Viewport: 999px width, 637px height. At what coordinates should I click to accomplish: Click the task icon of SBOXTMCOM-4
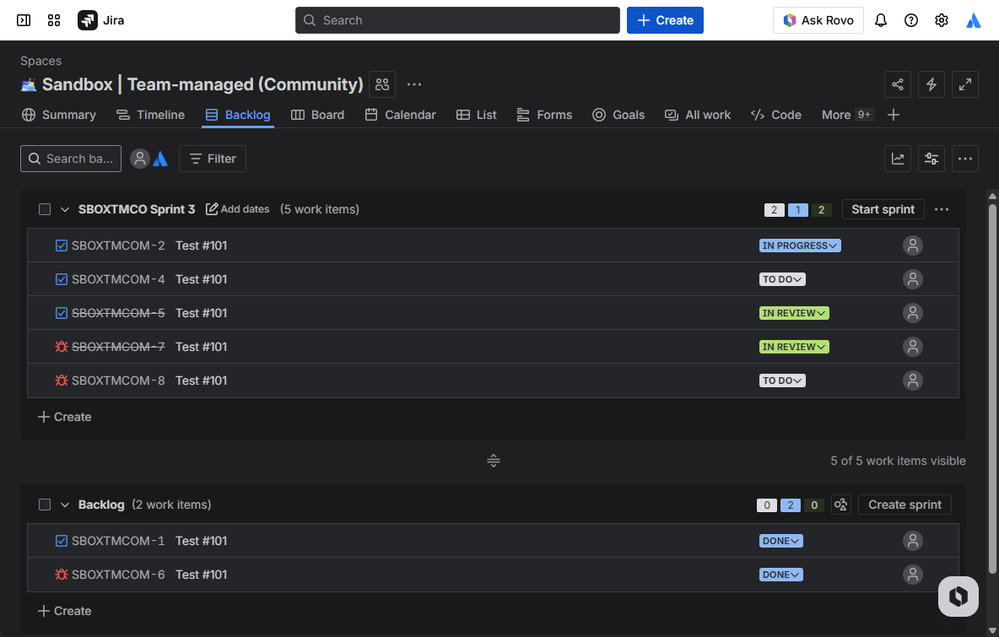click(61, 279)
